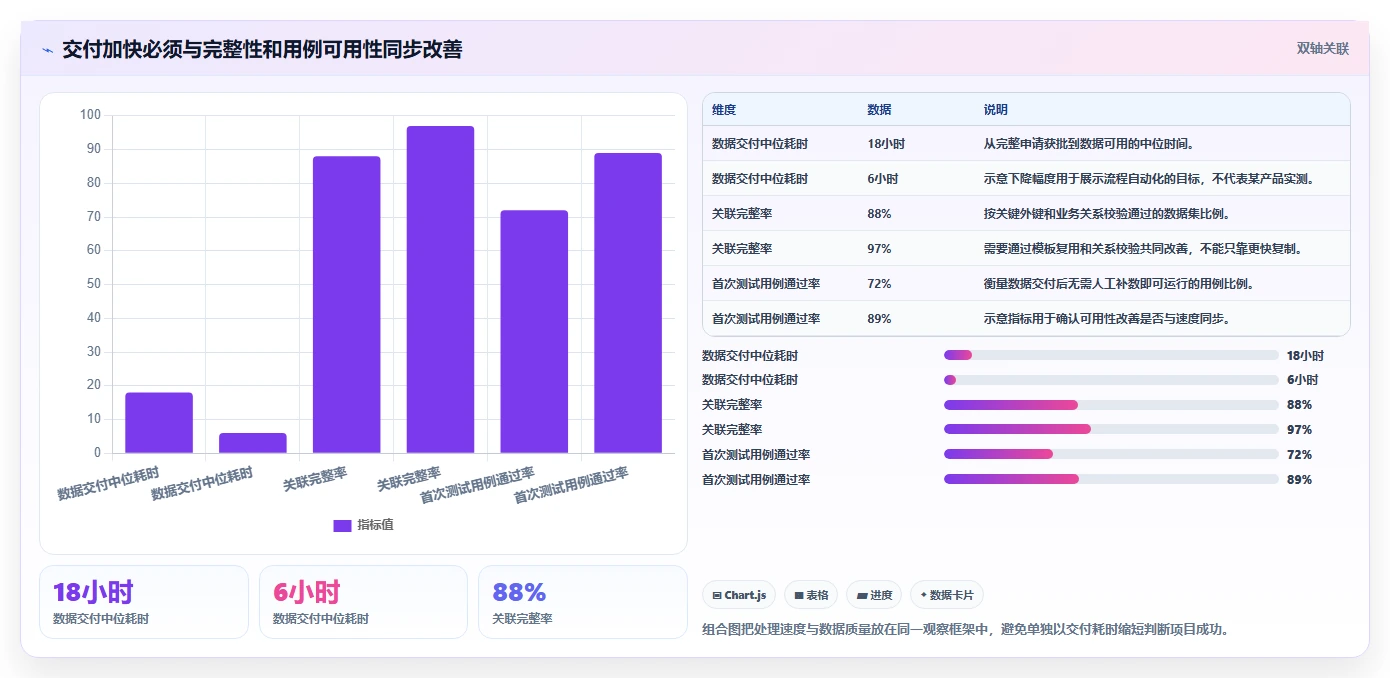Click the chart bar reaching 72

534,332
